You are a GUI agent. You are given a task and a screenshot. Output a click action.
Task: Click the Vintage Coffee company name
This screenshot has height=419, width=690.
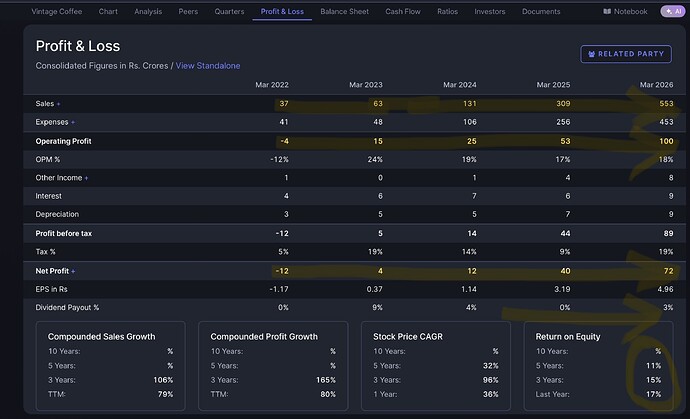pyautogui.click(x=56, y=11)
